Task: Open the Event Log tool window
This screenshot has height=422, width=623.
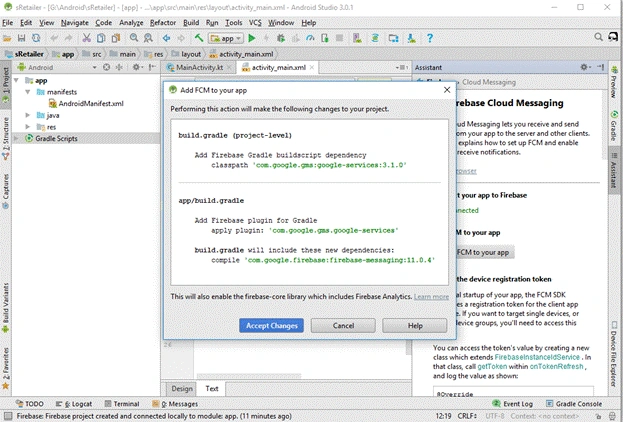Action: tap(513, 404)
